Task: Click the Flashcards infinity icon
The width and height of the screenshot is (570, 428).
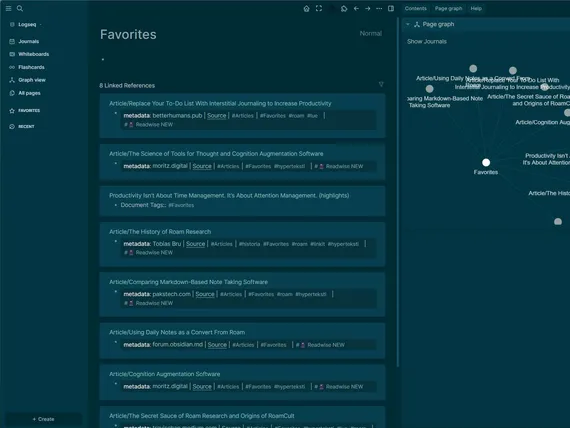Action: [x=12, y=67]
